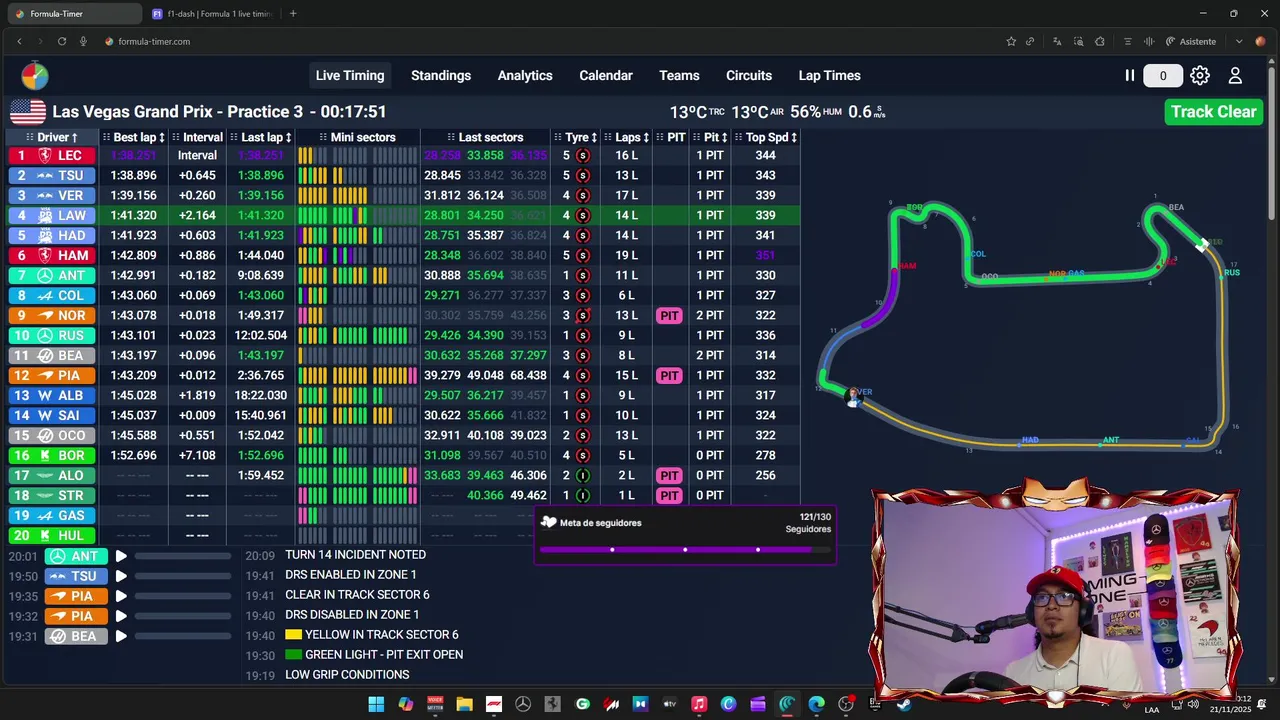1280x720 pixels.
Task: Select the HAM driver row chip
Action: [x=52, y=255]
